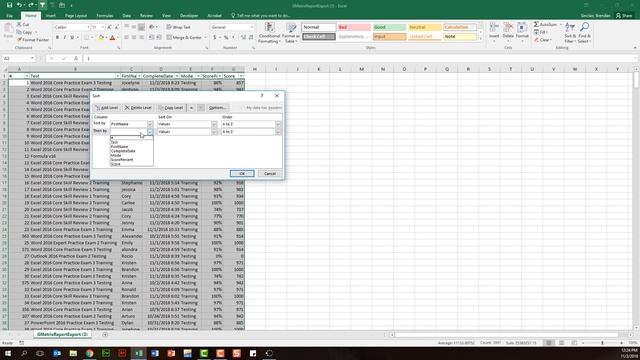The width and height of the screenshot is (640, 360).
Task: Open Order dropdown in Then by row
Action: (x=278, y=132)
